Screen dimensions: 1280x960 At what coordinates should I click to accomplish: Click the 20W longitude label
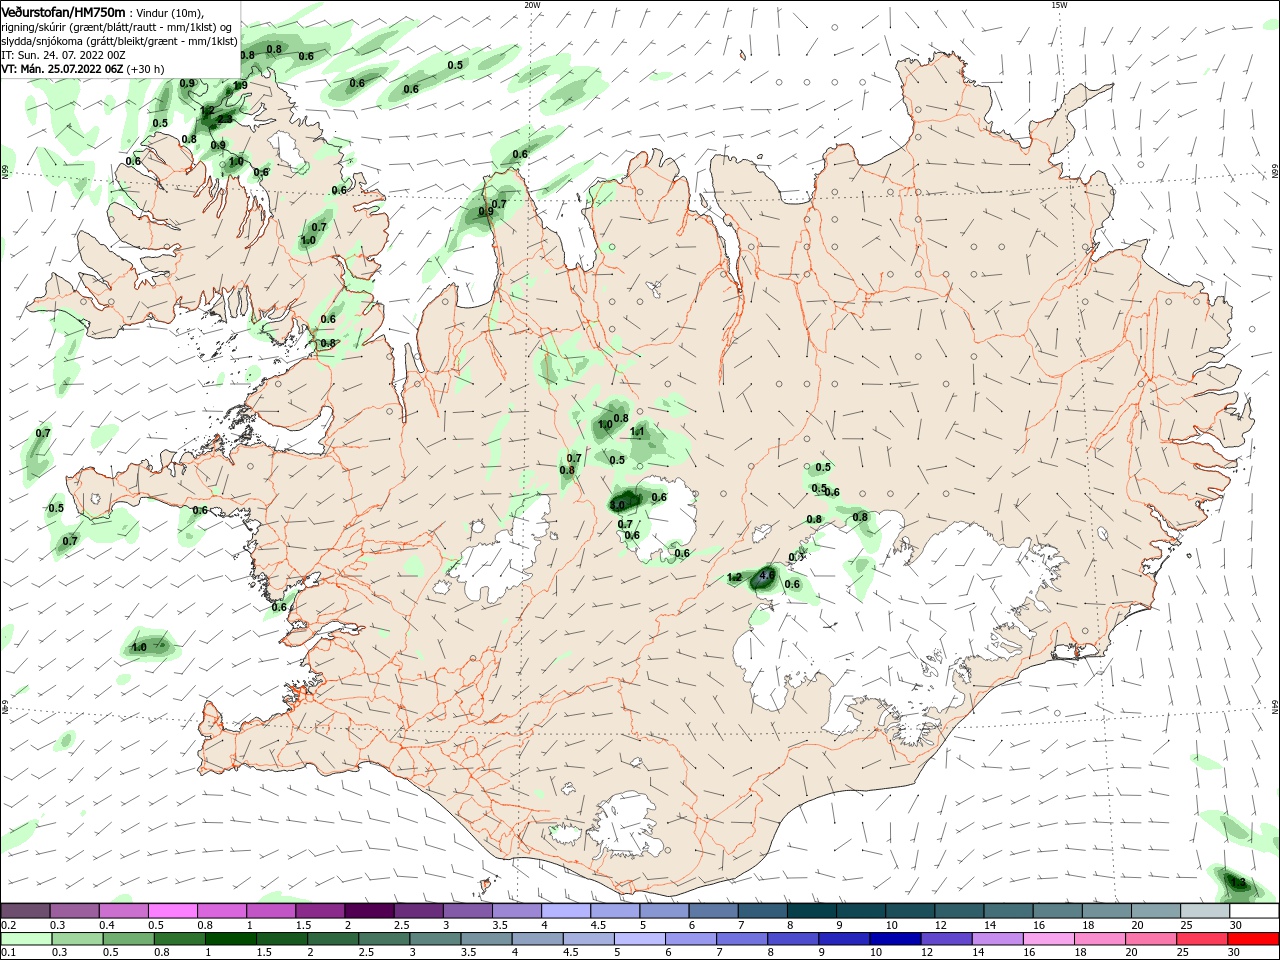(532, 5)
